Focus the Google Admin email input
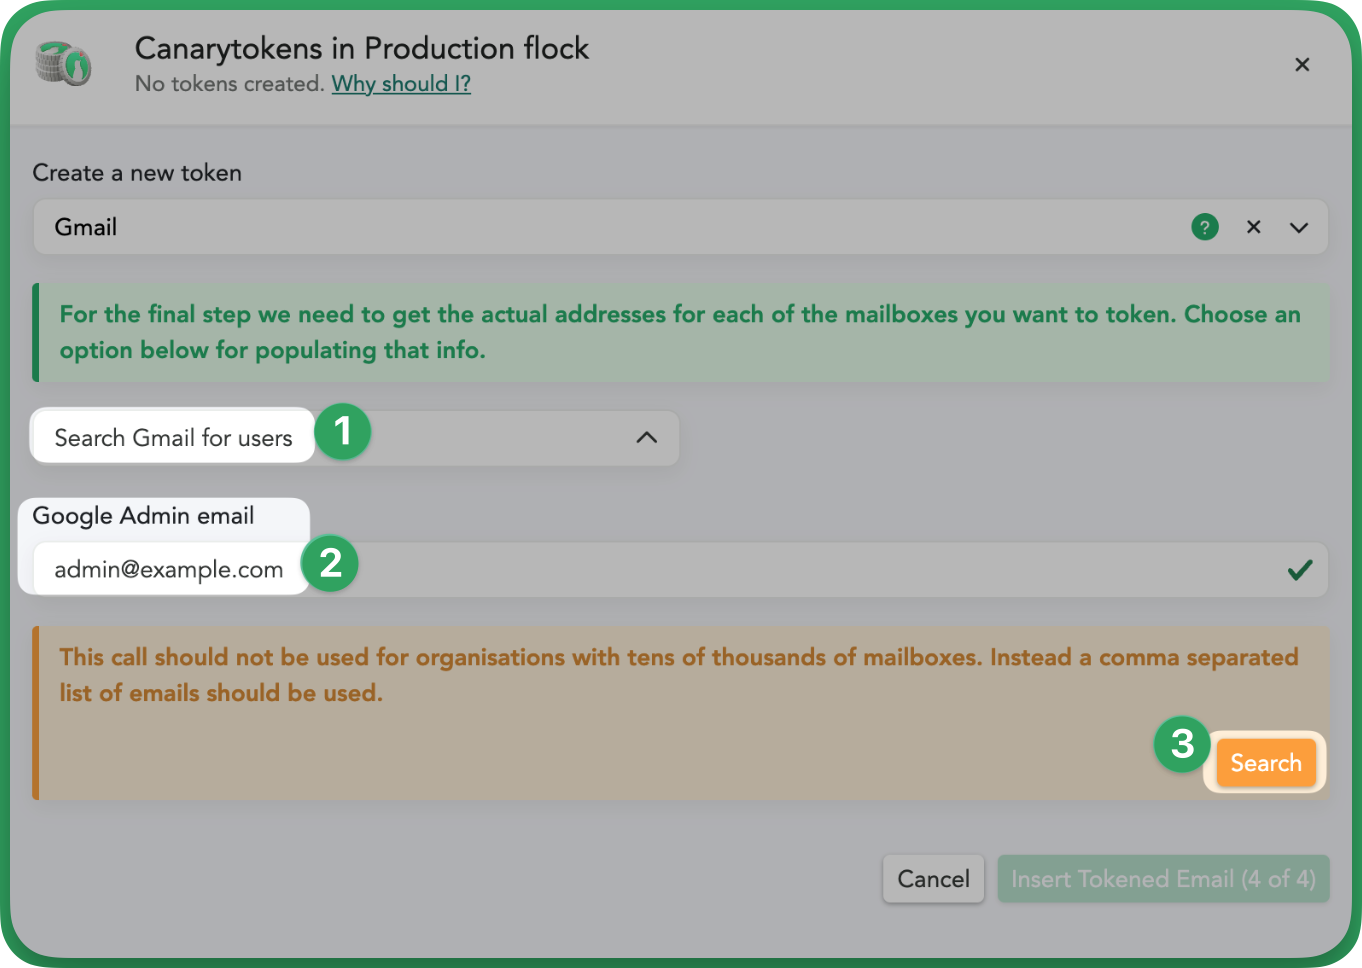 point(680,570)
